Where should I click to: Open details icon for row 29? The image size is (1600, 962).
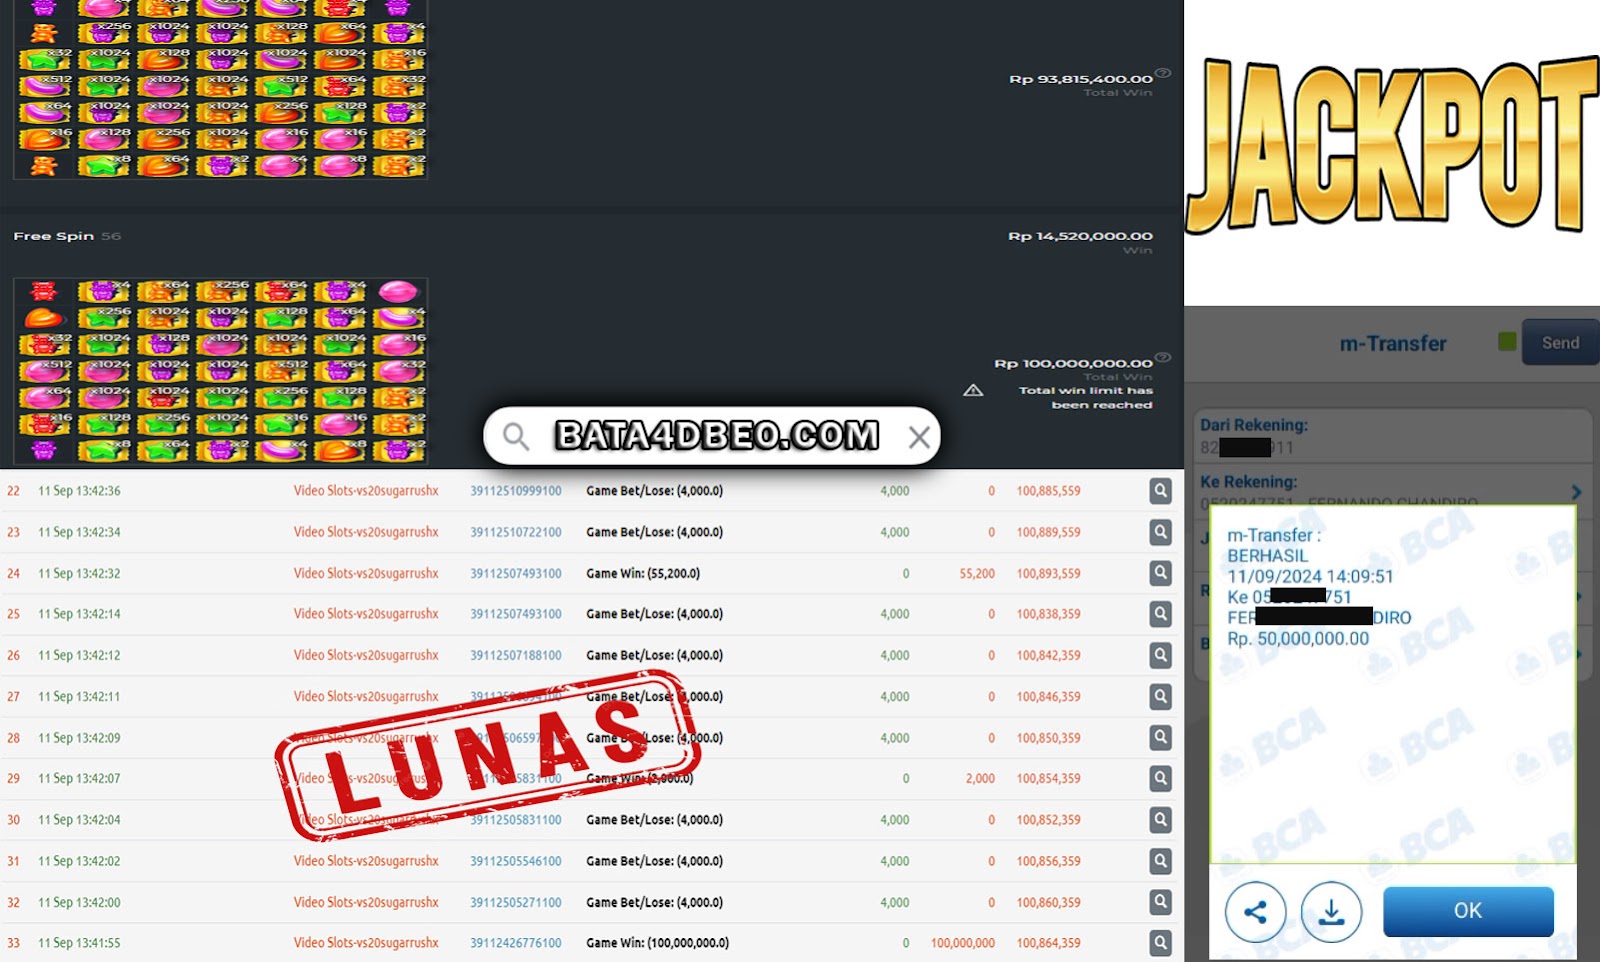tap(1160, 778)
